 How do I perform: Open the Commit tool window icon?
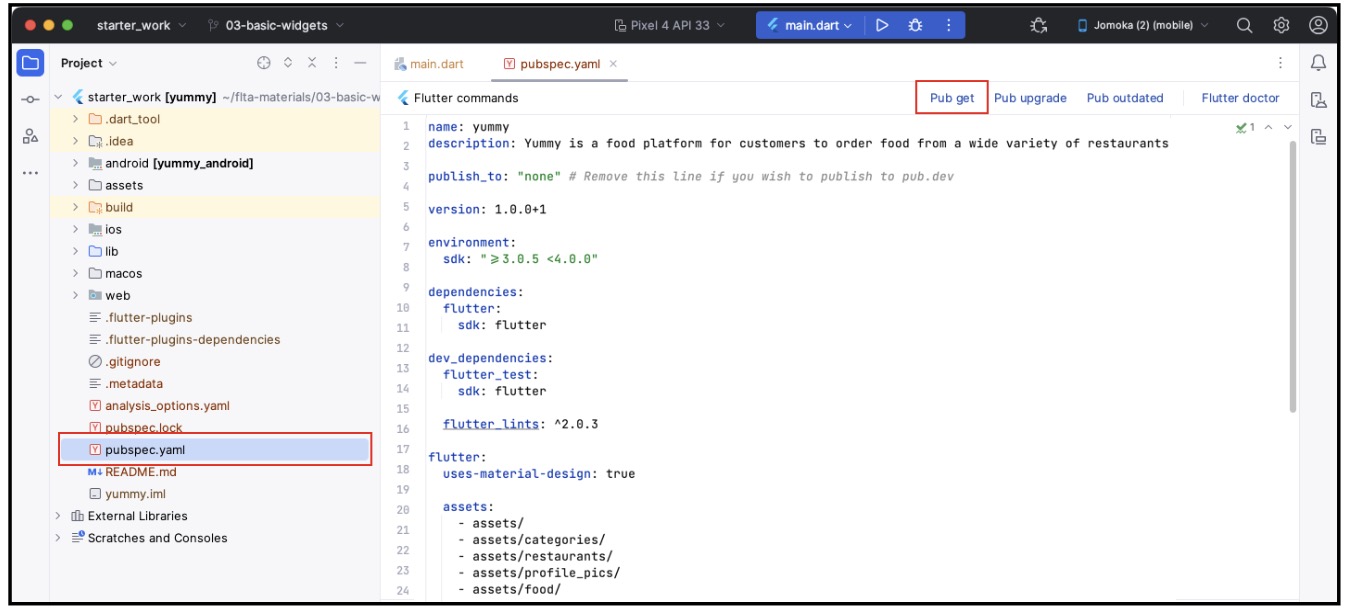(x=31, y=99)
